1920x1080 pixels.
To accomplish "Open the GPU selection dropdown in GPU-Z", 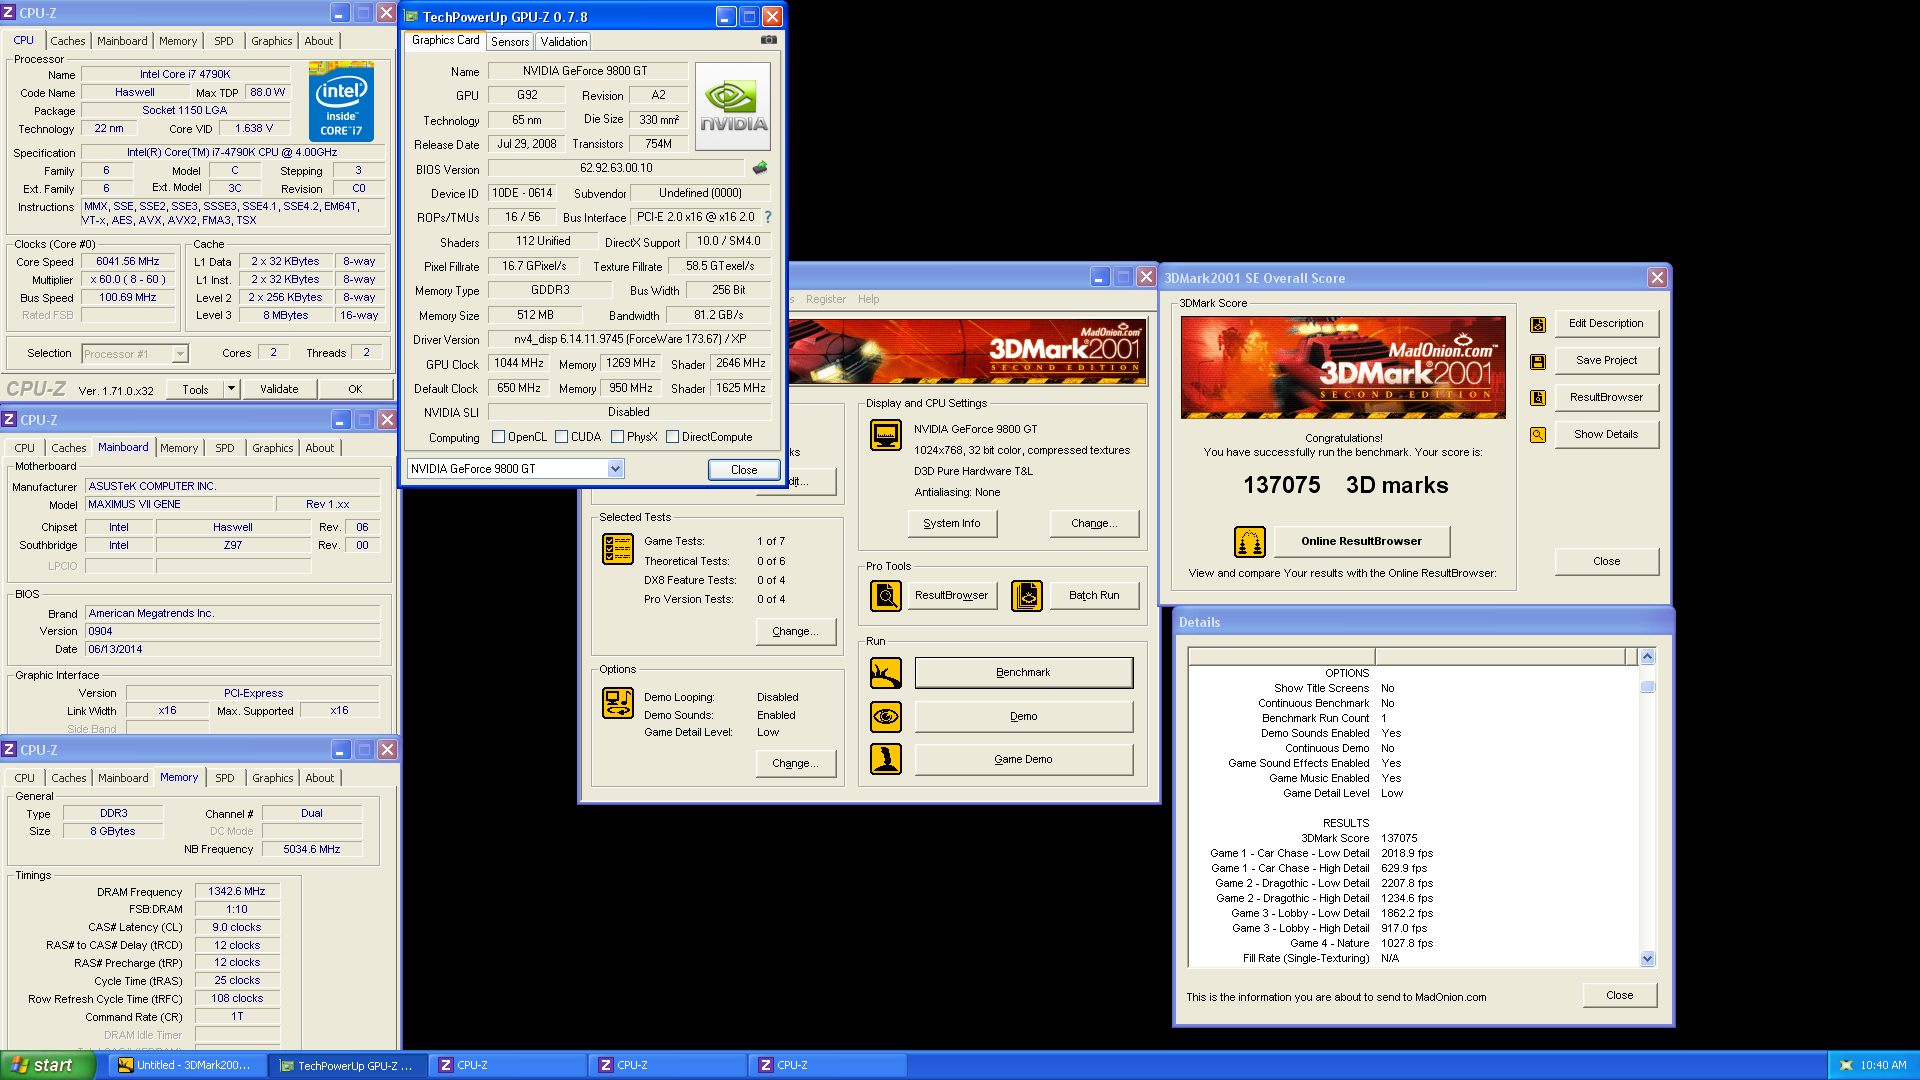I will click(615, 469).
